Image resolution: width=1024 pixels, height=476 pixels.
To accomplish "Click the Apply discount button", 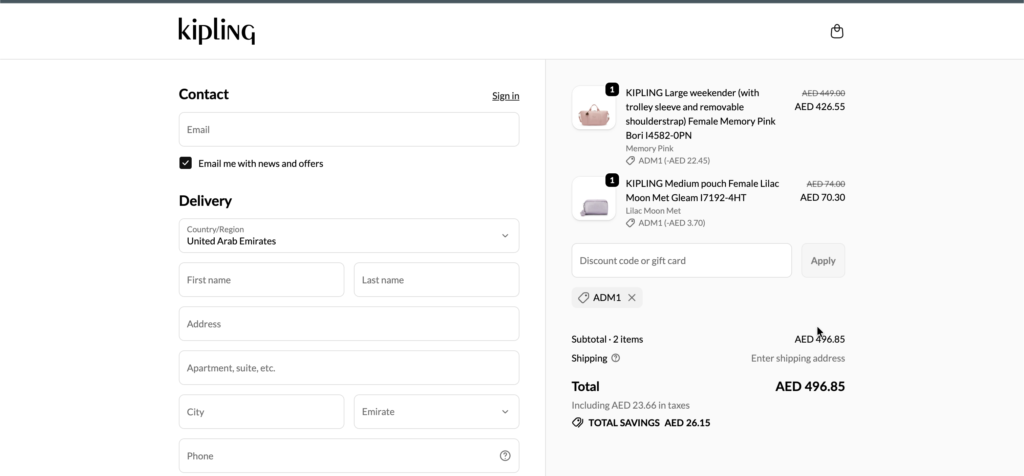I will coord(823,261).
